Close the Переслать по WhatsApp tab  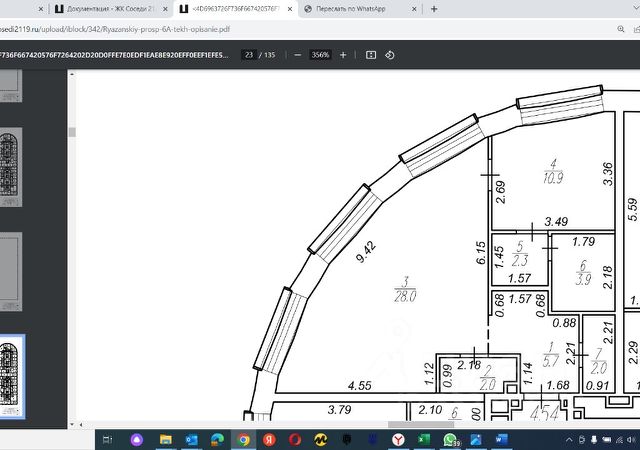click(414, 9)
